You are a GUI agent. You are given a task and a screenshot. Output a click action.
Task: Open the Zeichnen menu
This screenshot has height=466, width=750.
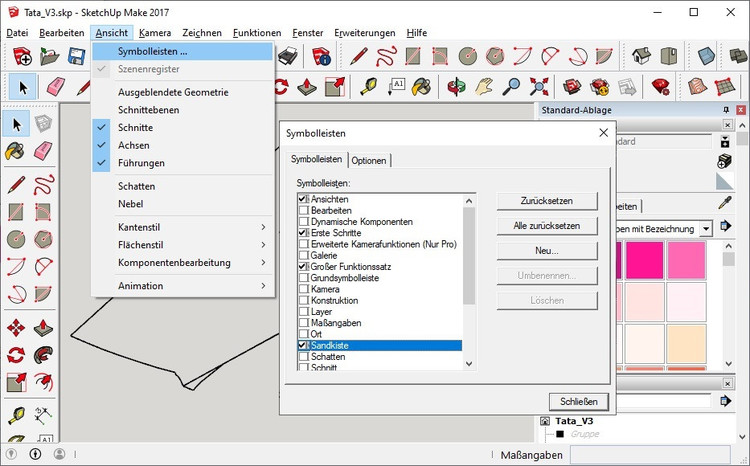(202, 33)
